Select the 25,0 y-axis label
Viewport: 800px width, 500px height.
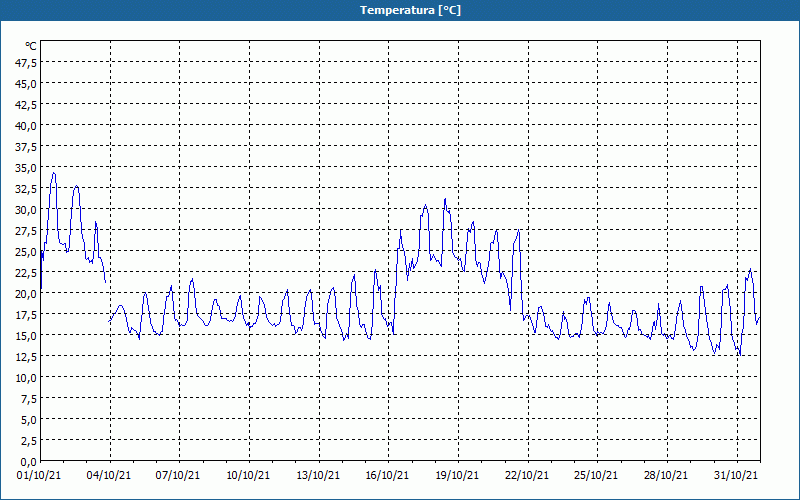click(x=27, y=252)
